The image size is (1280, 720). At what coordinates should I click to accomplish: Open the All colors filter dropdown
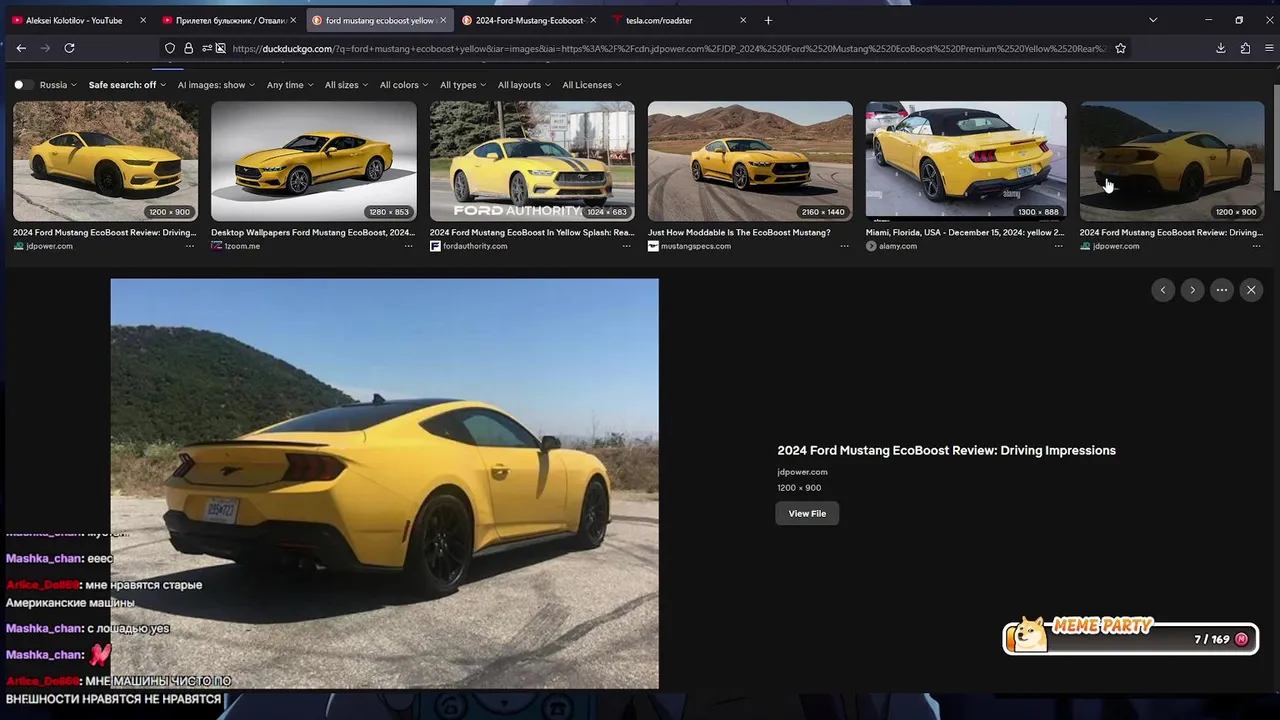point(404,85)
